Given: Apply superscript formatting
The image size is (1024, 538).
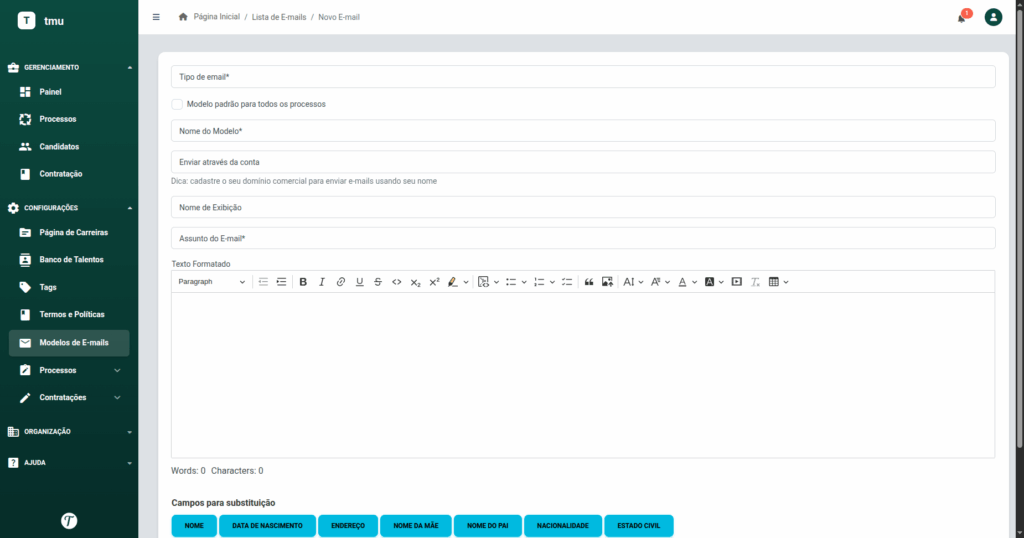Looking at the screenshot, I should tap(434, 282).
